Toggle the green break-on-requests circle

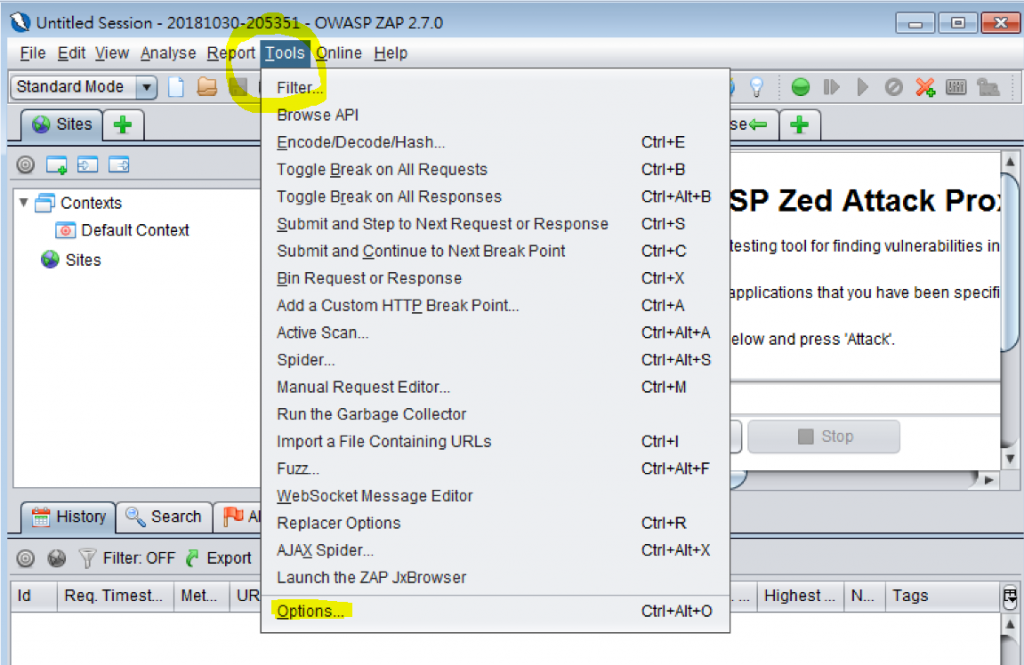click(800, 87)
